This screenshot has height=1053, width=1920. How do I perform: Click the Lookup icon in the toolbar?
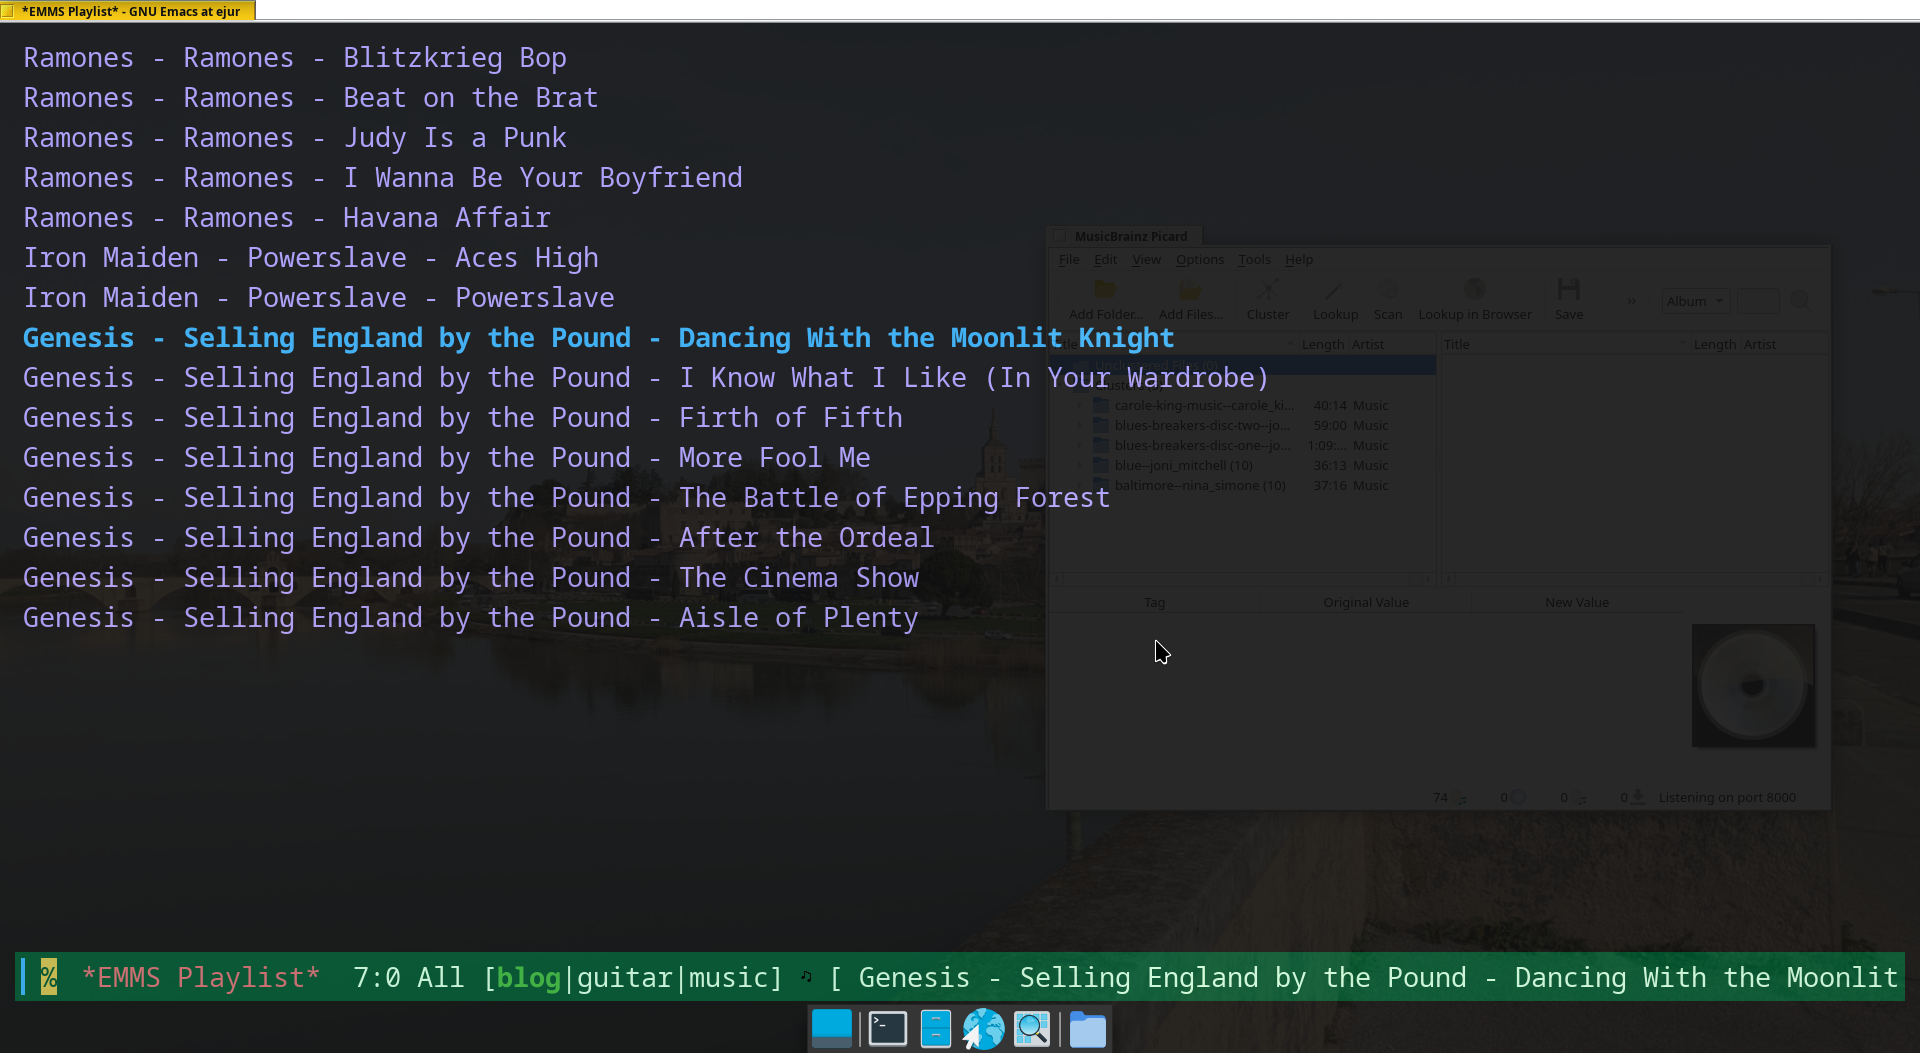(x=1334, y=290)
